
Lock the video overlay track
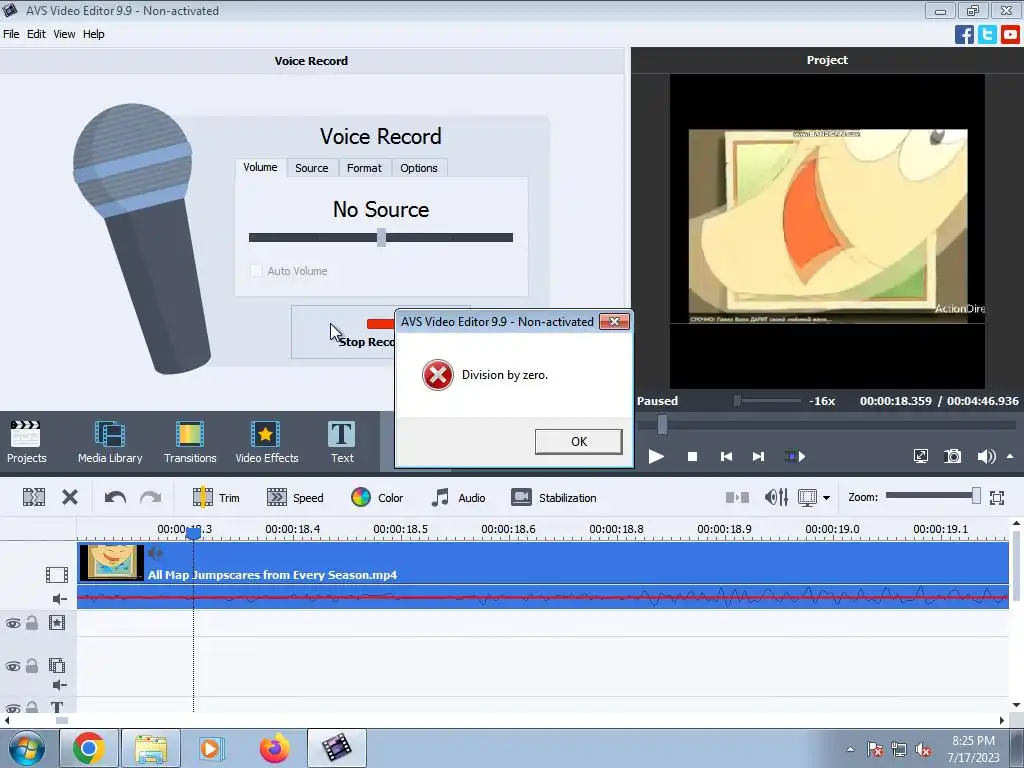(32, 666)
